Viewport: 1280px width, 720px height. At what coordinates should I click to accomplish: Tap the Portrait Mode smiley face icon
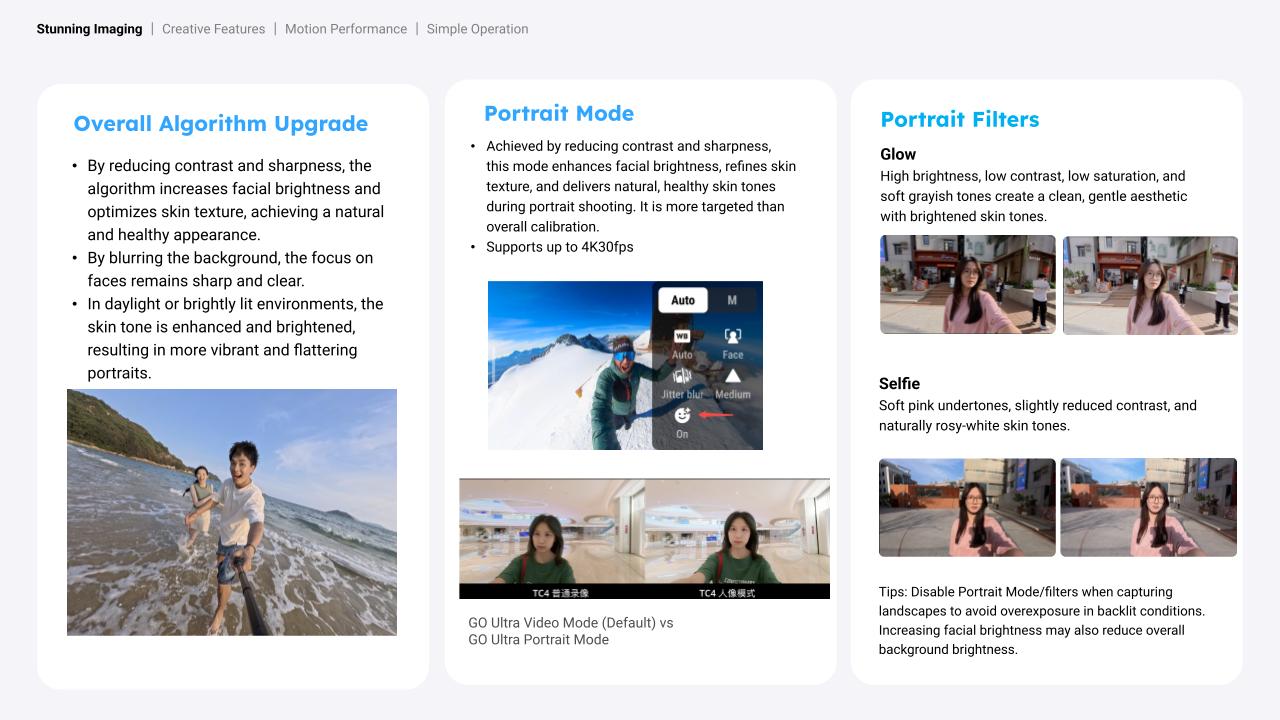pos(682,415)
